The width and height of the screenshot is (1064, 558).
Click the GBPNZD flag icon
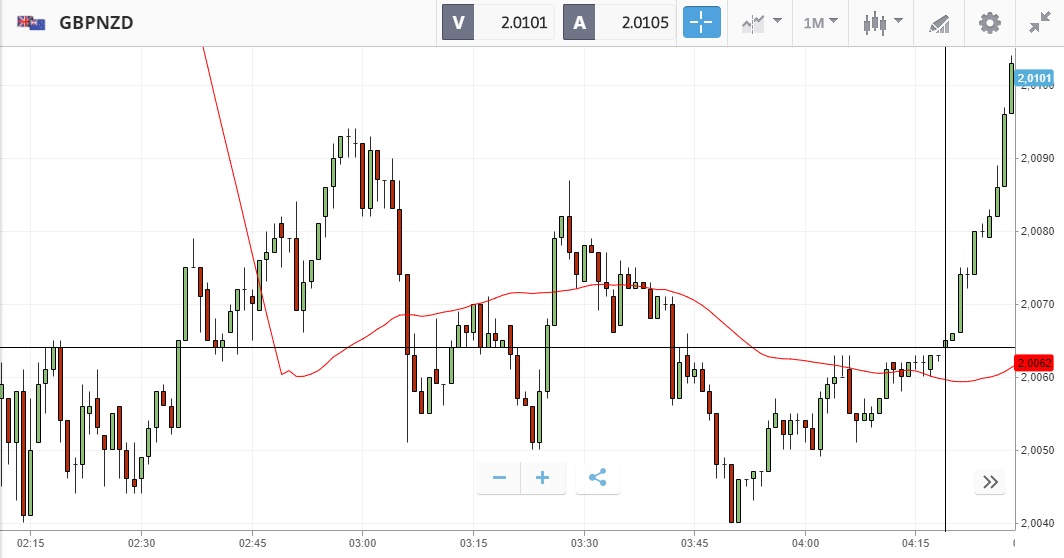pos(30,22)
